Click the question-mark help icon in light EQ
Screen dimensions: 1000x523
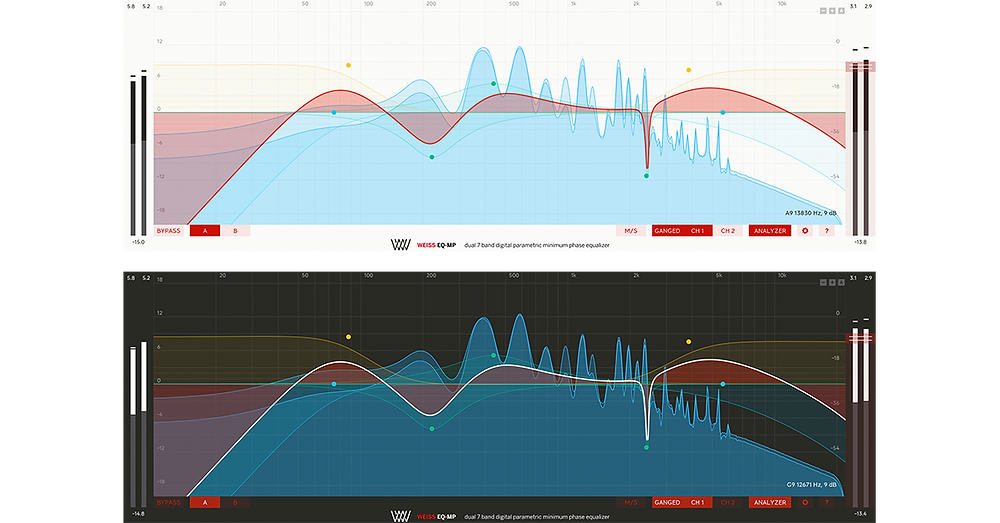point(827,231)
